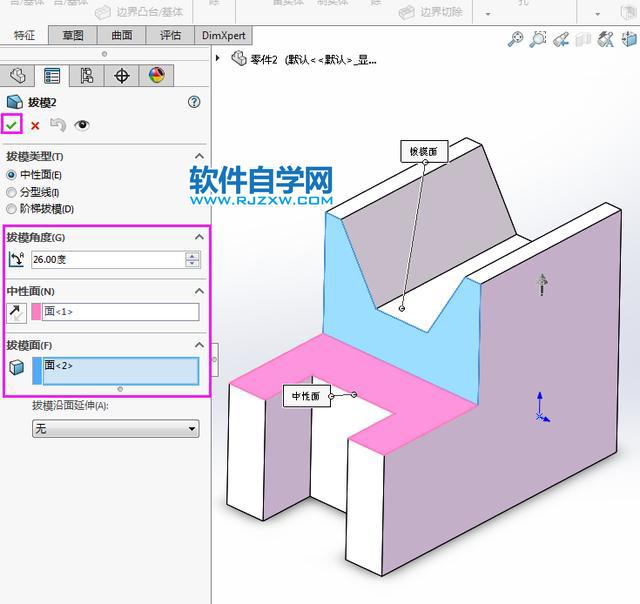Confirm the draft with the green checkmark

11,124
